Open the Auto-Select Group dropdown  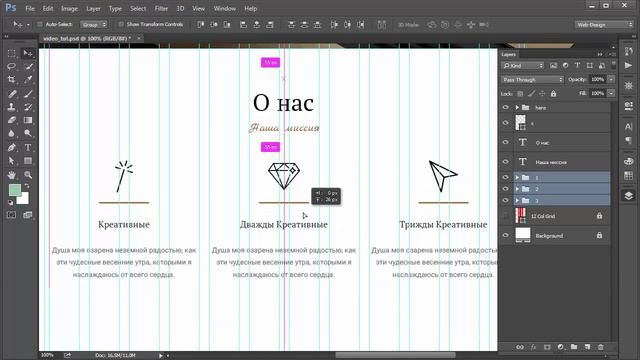(93, 24)
